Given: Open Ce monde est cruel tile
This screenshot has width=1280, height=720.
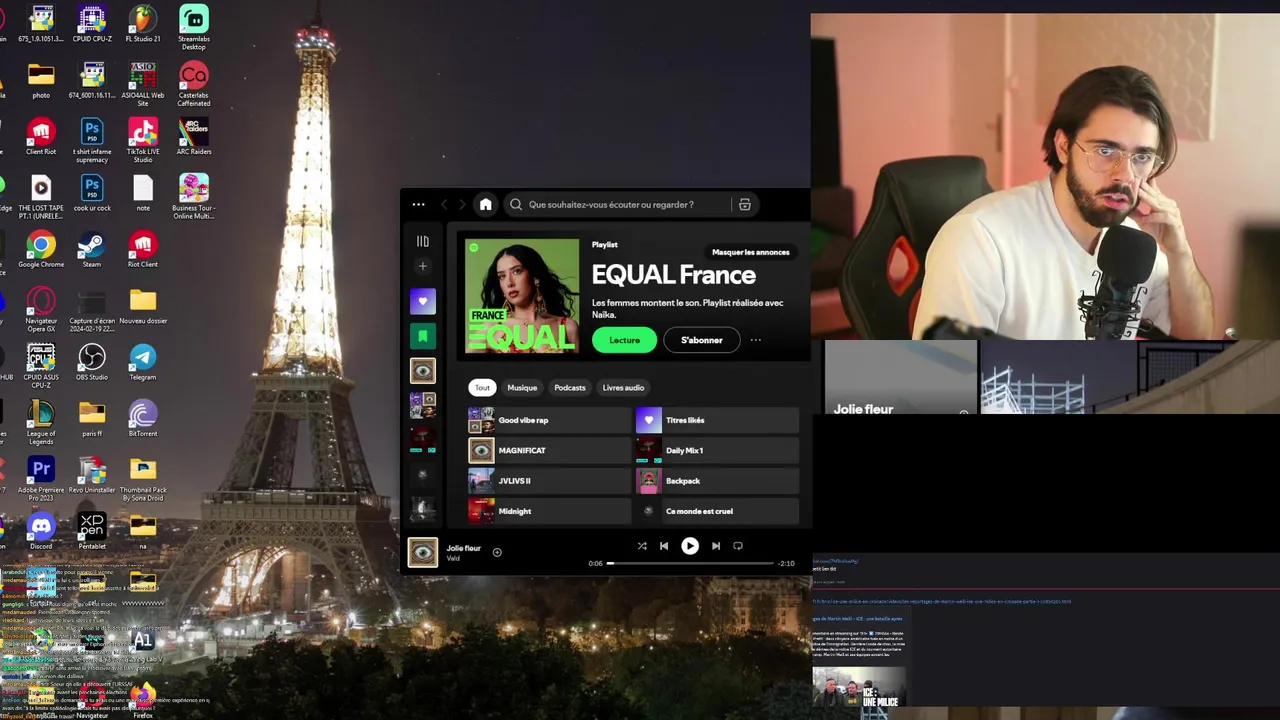Looking at the screenshot, I should click(x=717, y=511).
